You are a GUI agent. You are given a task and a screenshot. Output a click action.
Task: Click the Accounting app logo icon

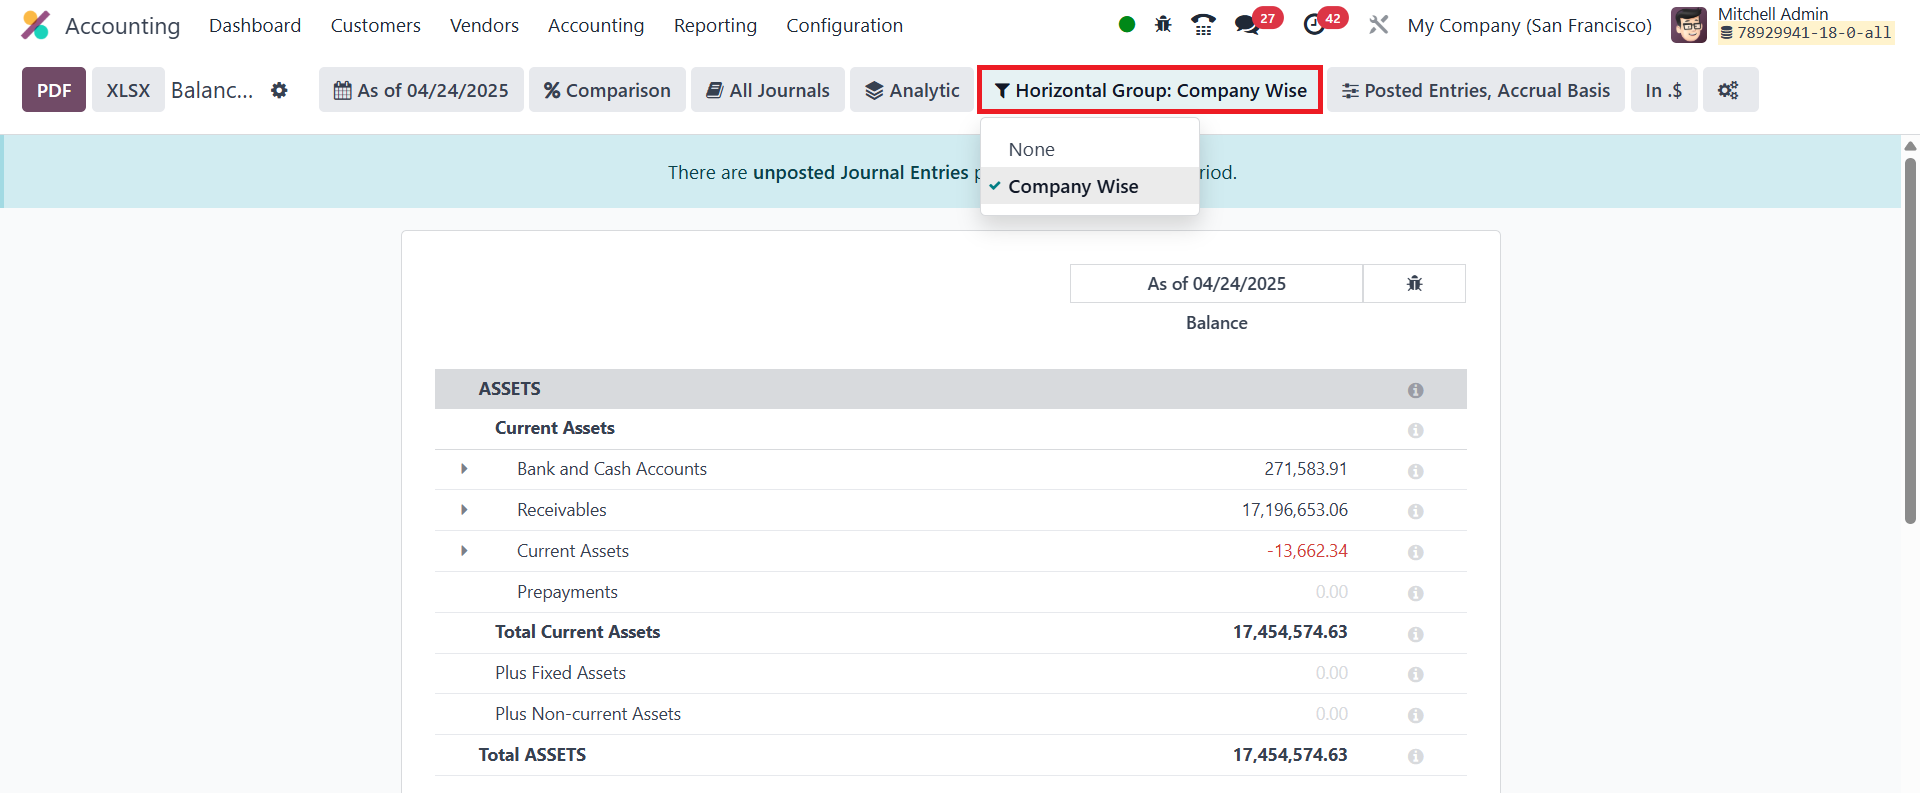(x=35, y=25)
